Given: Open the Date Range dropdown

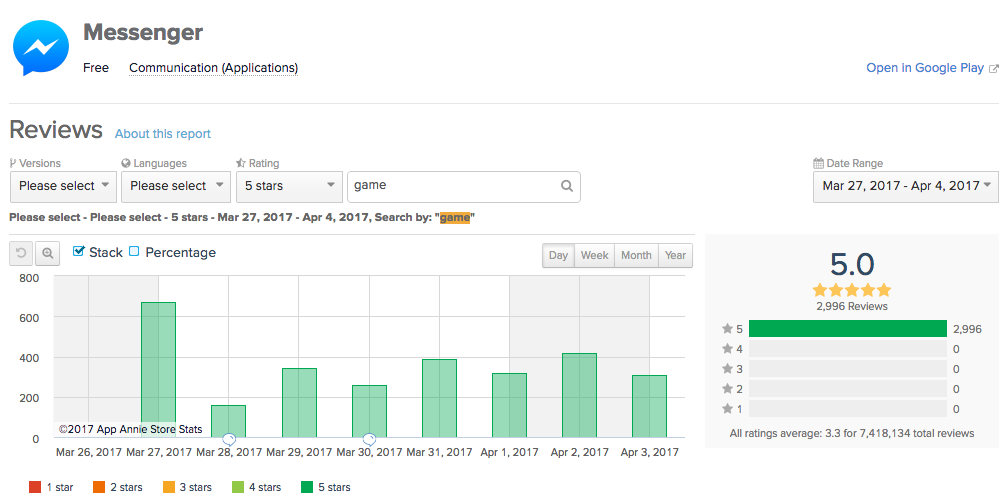Looking at the screenshot, I should 906,186.
